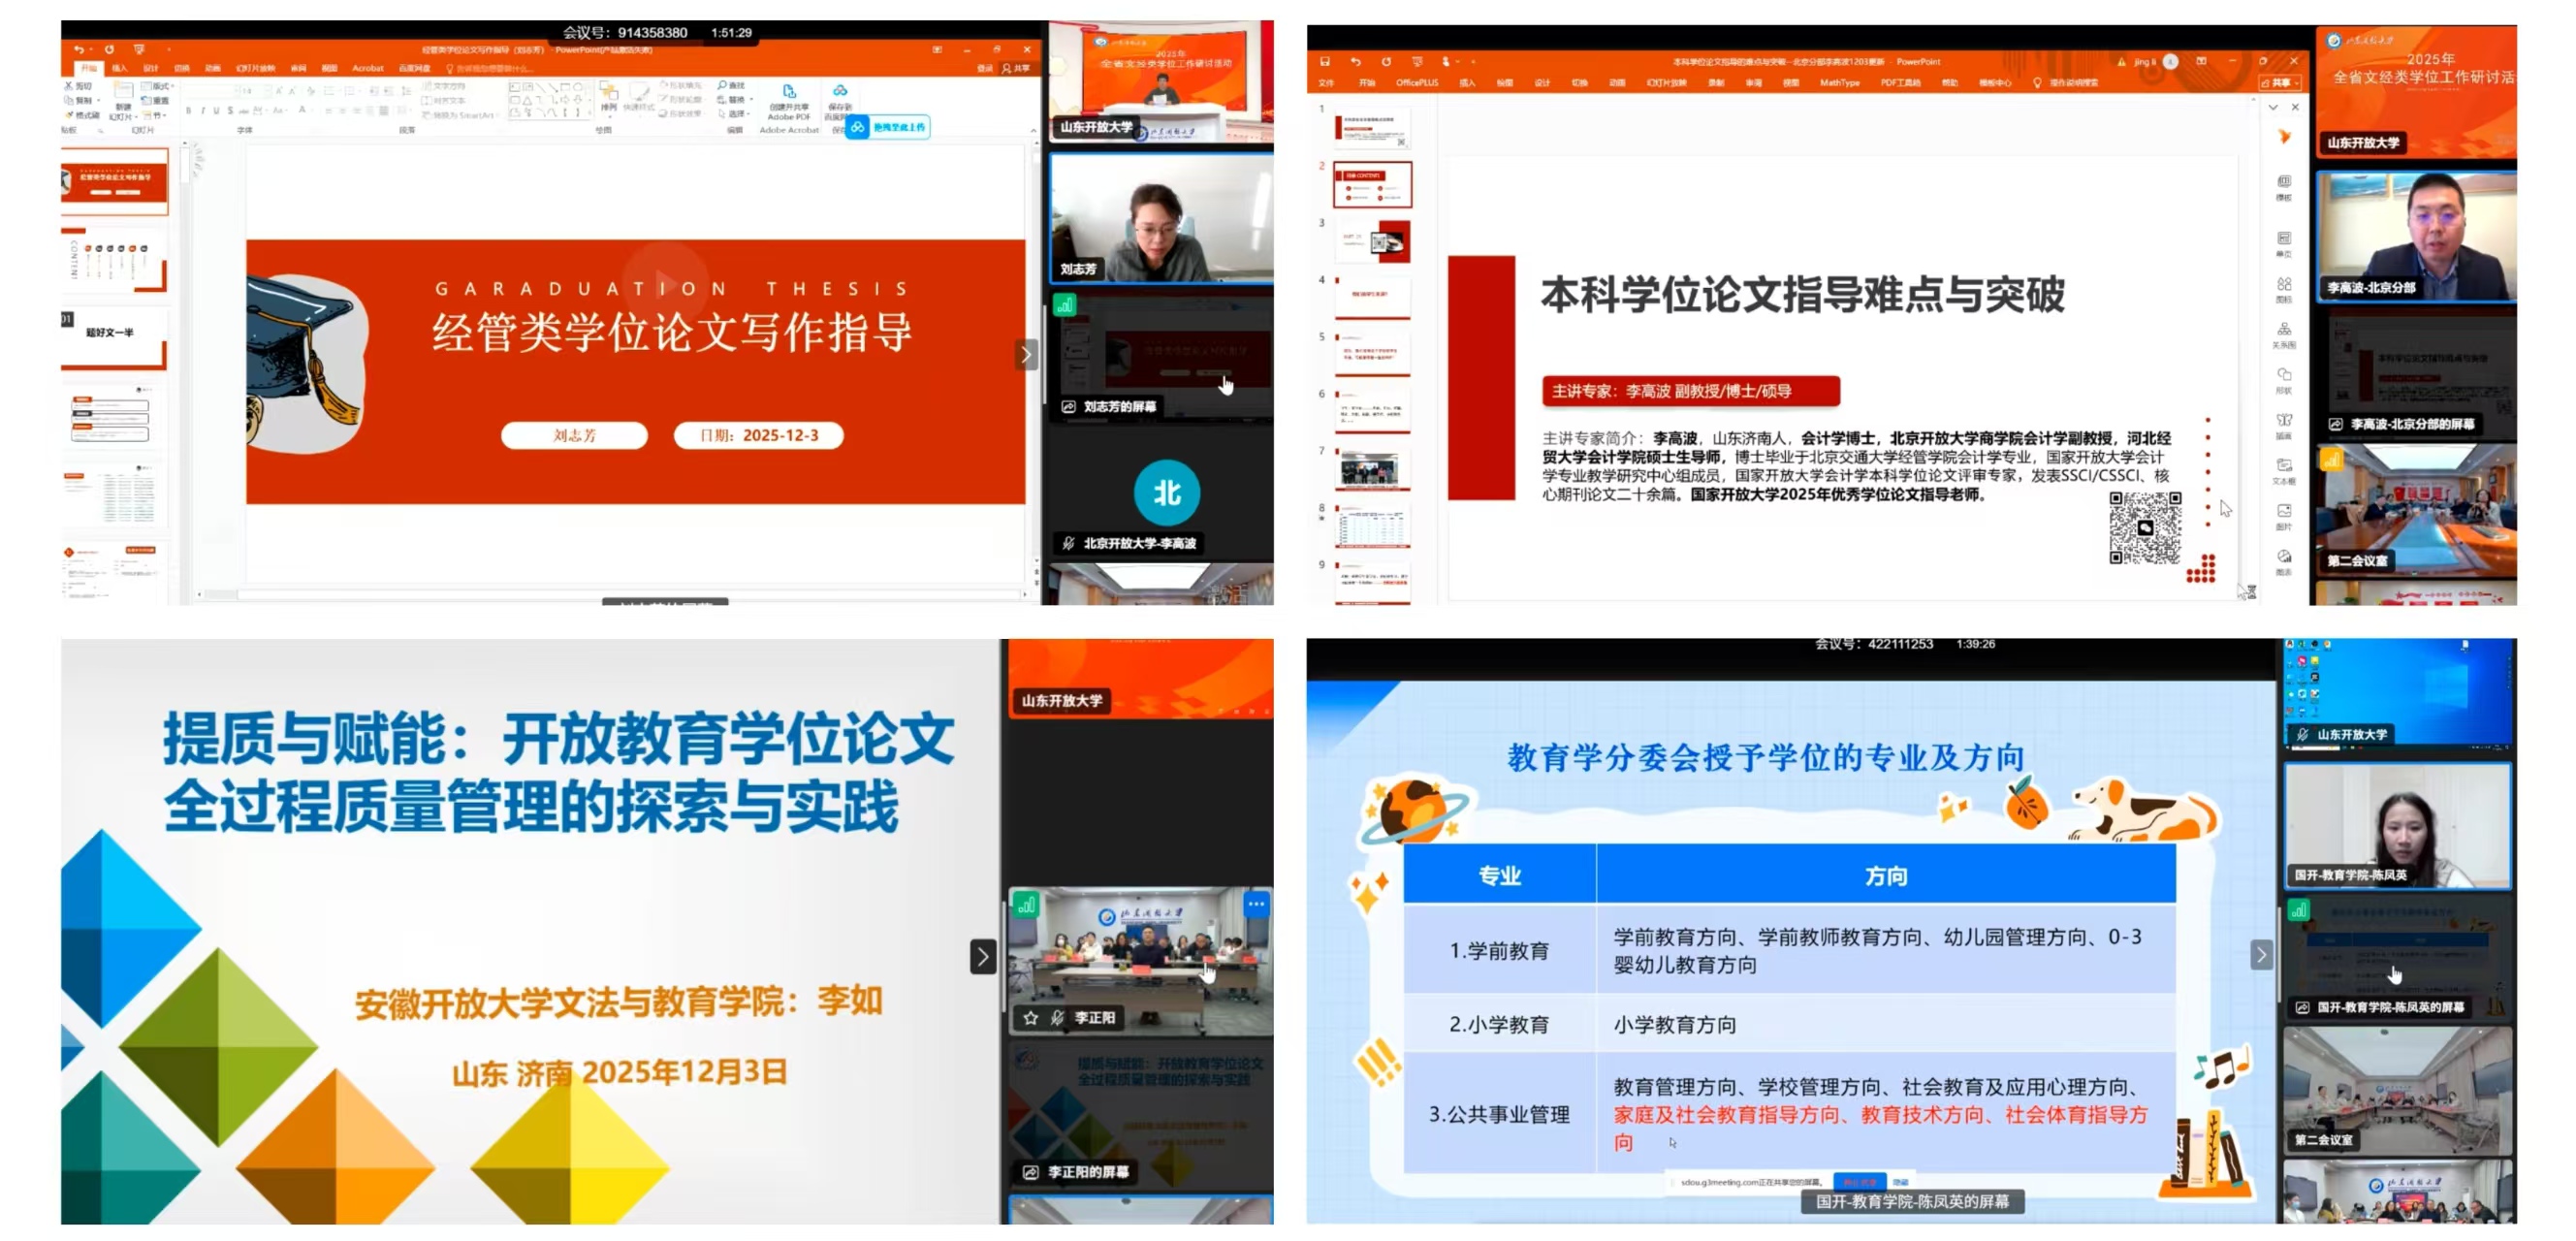The height and width of the screenshot is (1241, 2576).
Task: Click the Save icon in right PowerPoint window
Action: (1324, 61)
